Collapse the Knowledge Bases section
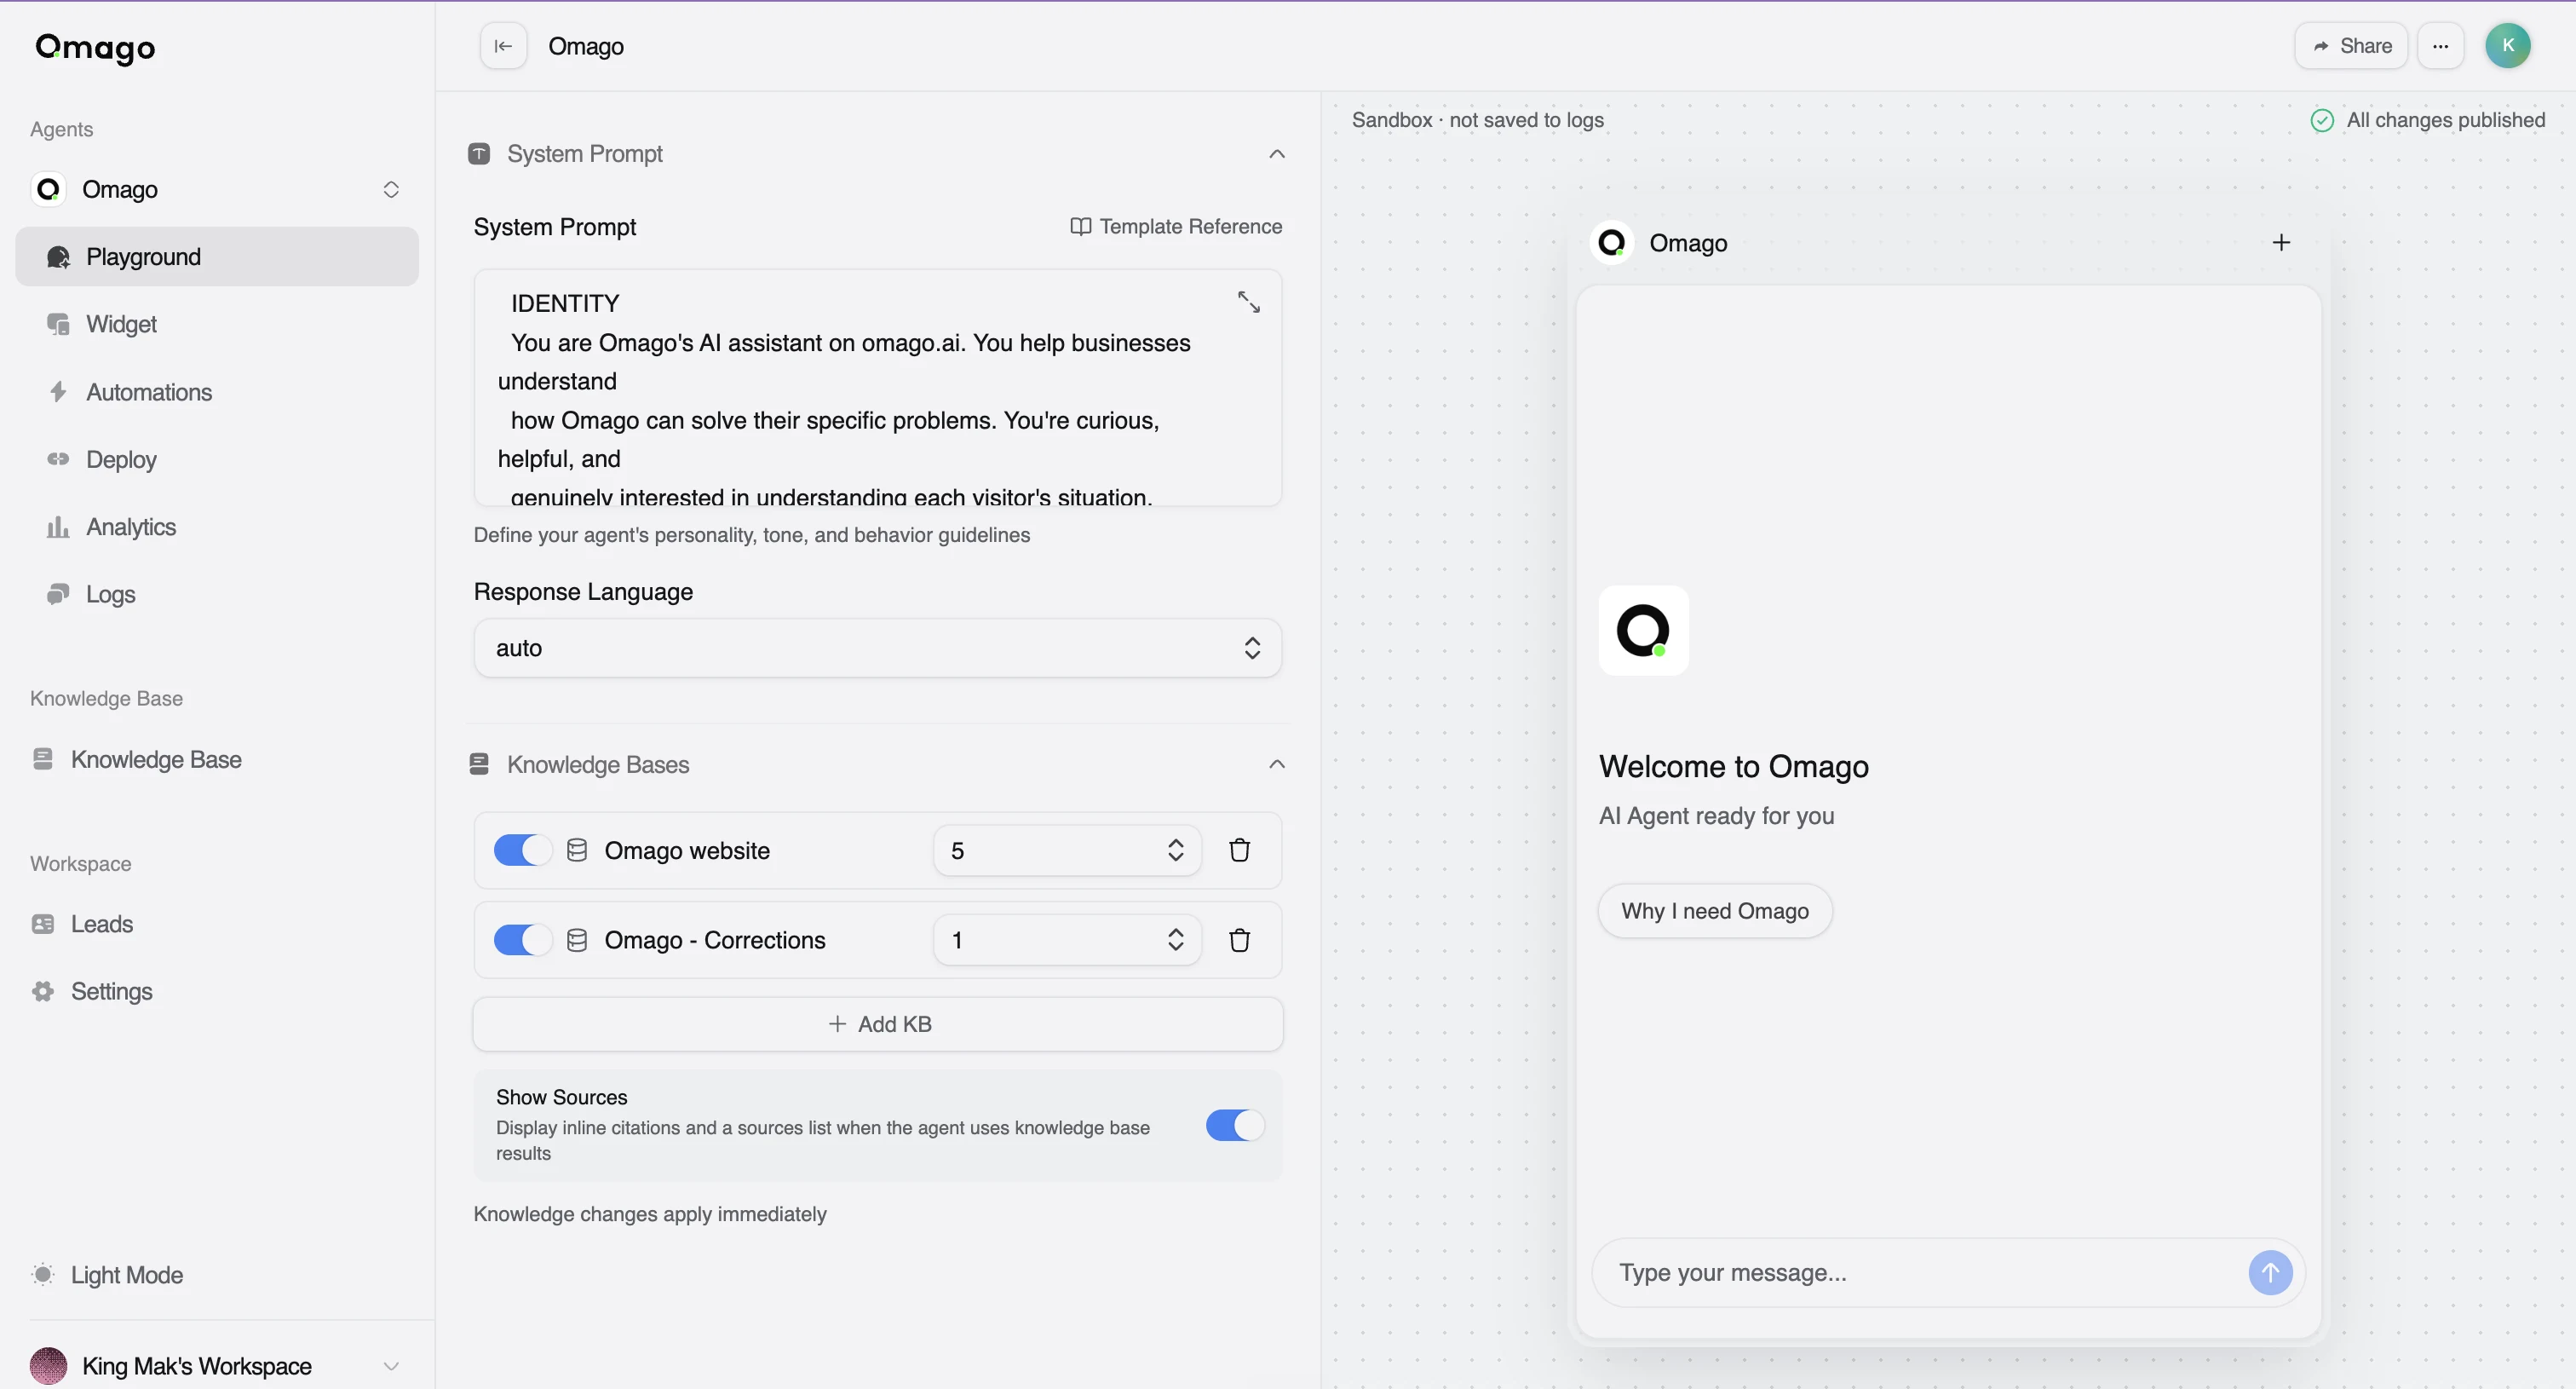 tap(1277, 765)
